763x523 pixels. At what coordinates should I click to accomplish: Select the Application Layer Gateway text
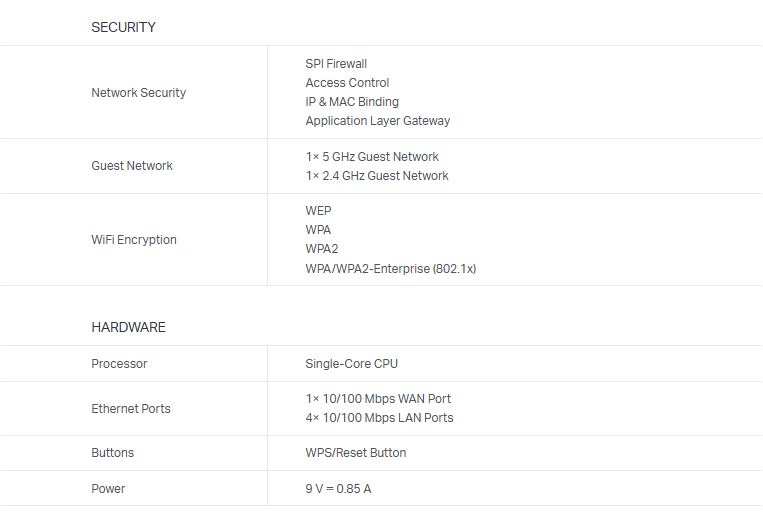pyautogui.click(x=377, y=121)
